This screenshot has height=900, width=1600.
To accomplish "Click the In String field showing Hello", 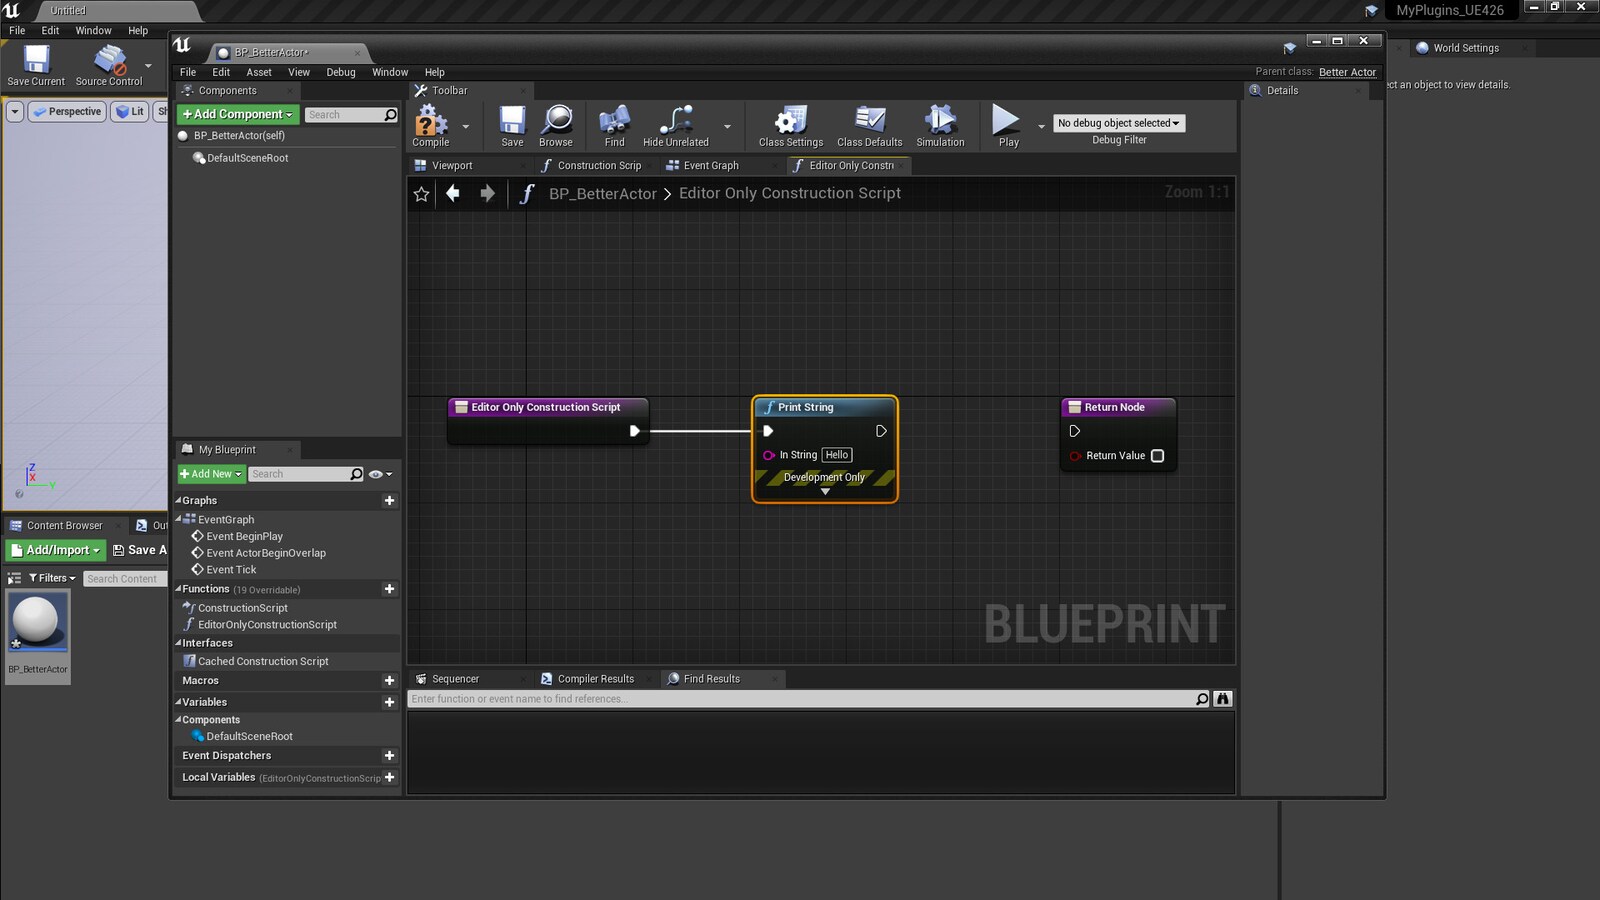I will [836, 455].
